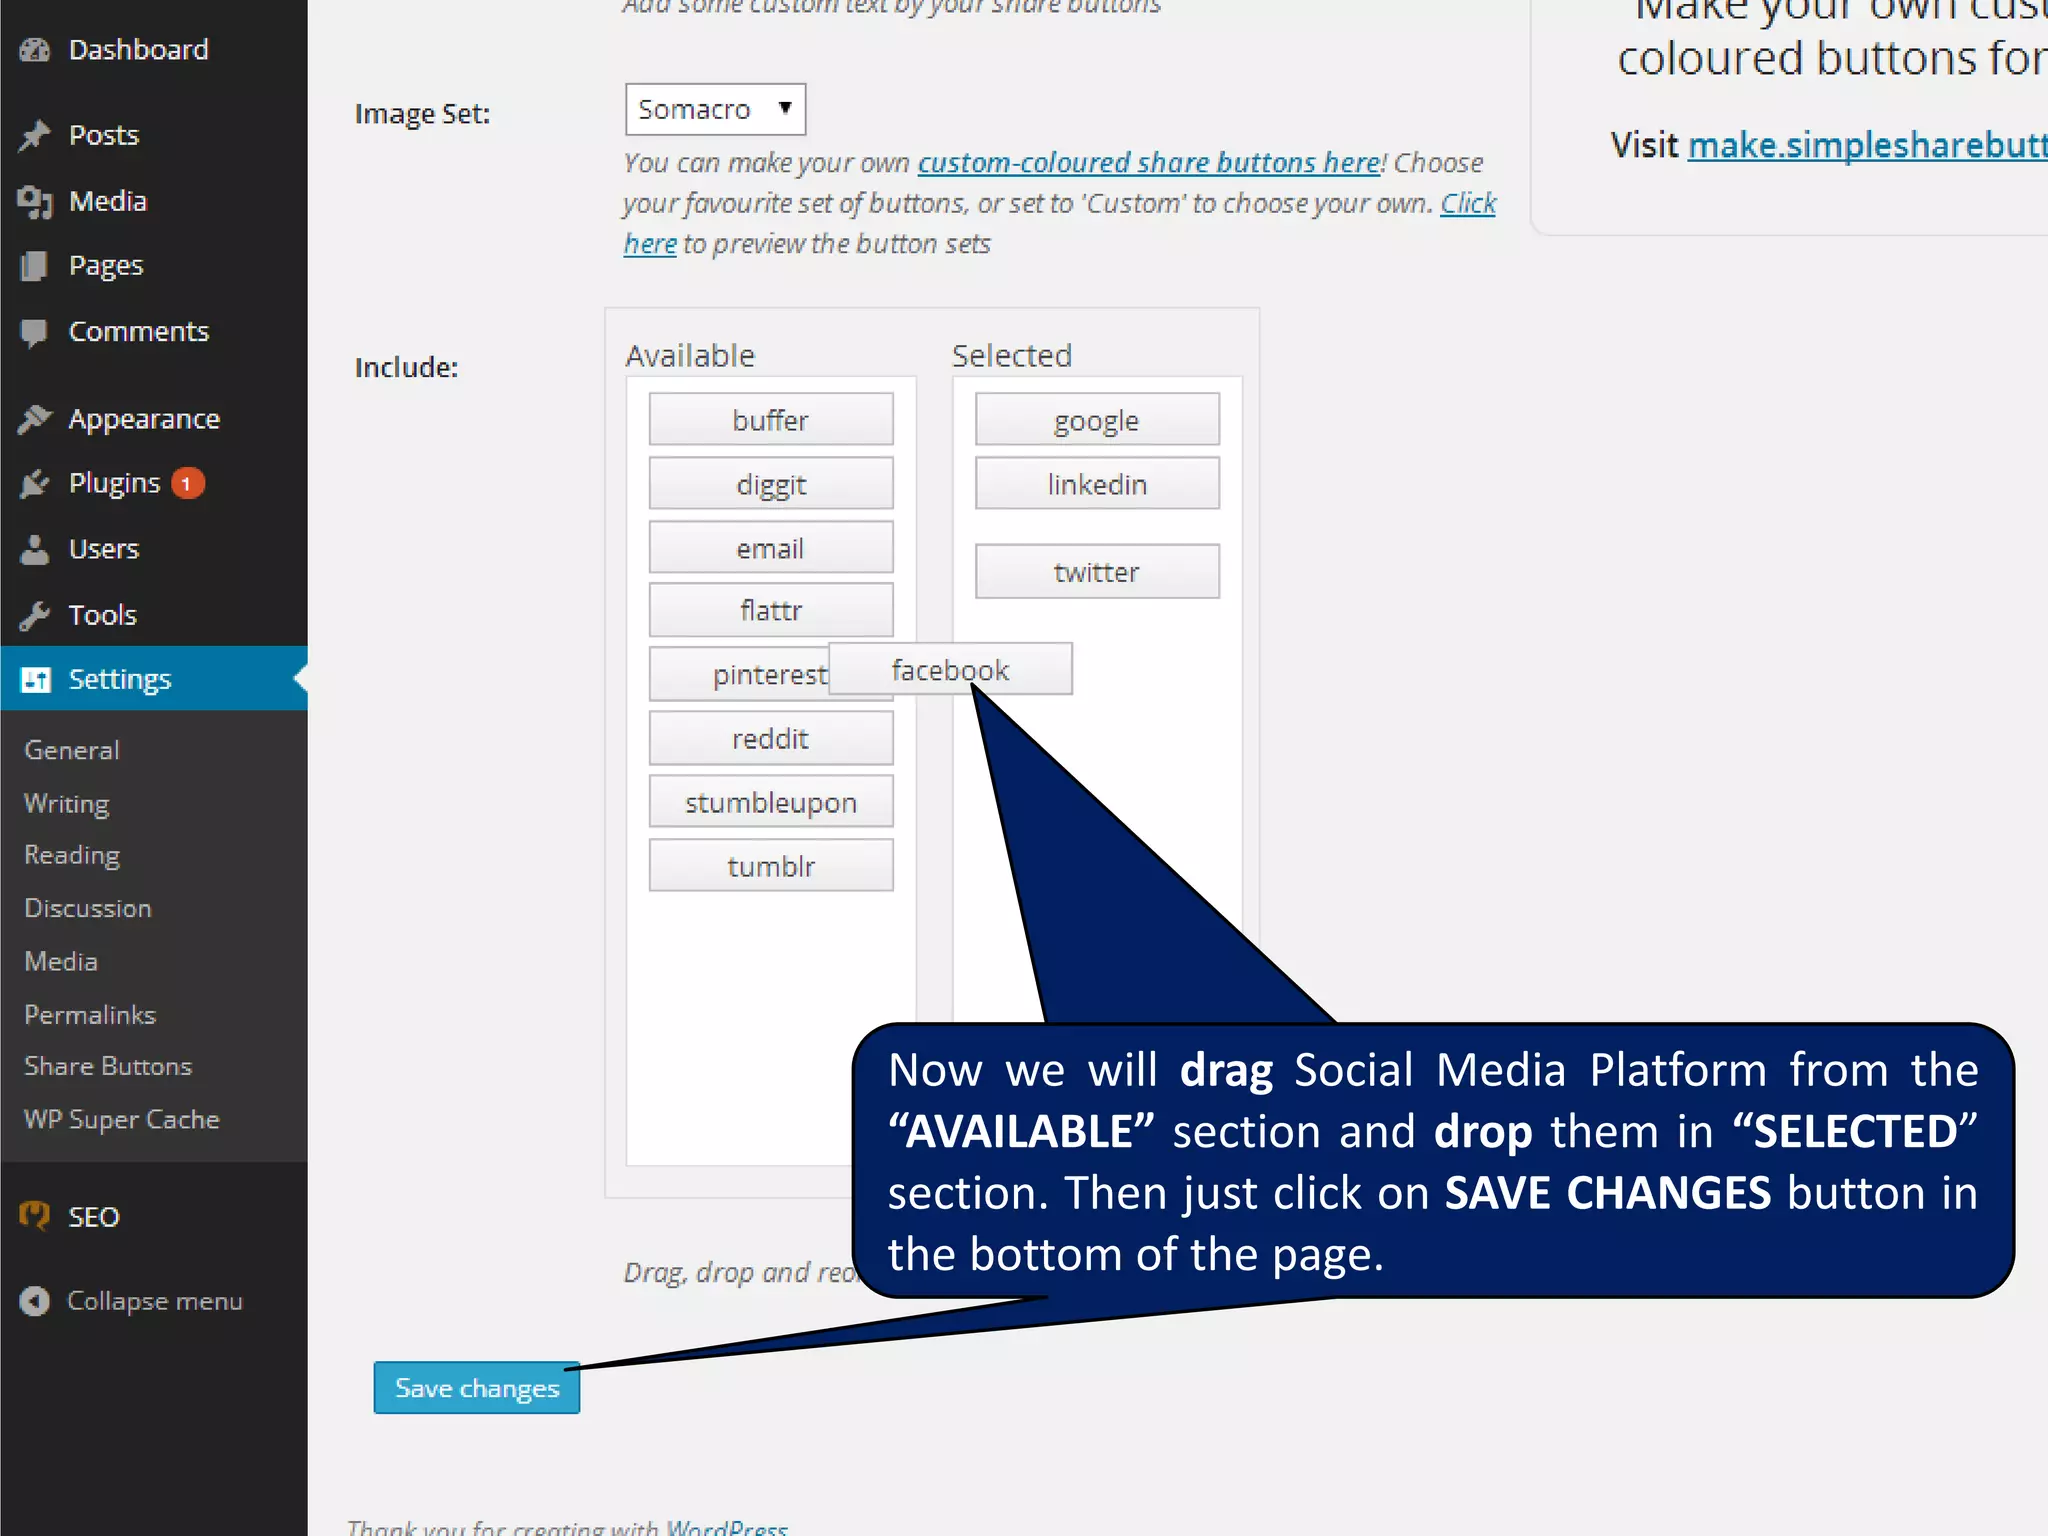The image size is (2048, 1536).
Task: Click the Plugins plug icon
Action: (35, 484)
